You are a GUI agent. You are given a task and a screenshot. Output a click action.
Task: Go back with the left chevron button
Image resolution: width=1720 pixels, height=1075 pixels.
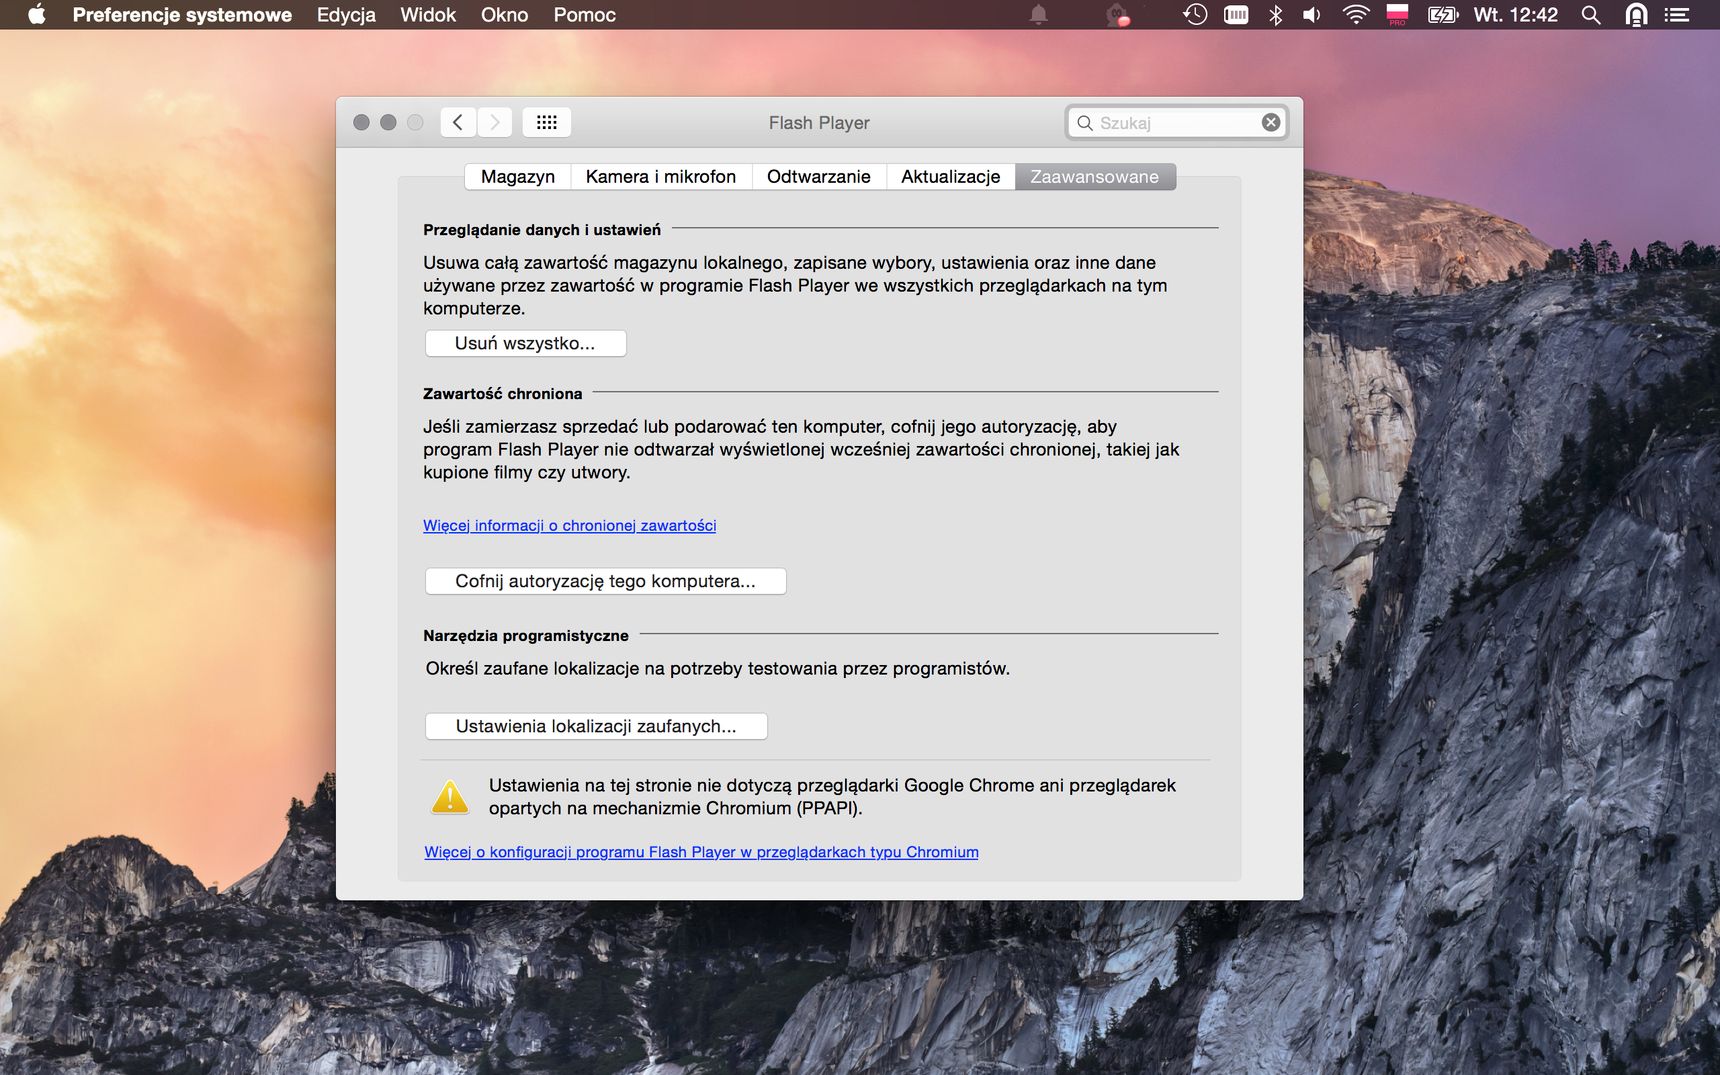pos(458,122)
